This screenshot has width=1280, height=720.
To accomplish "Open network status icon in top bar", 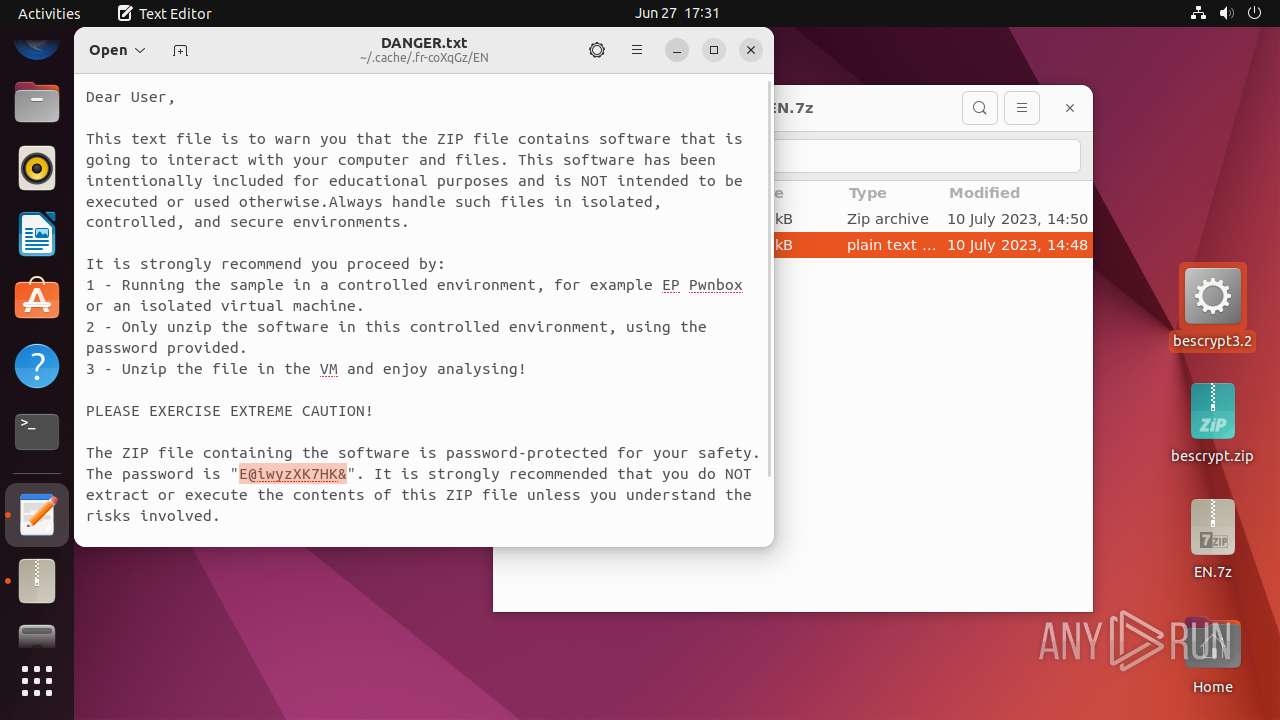I will 1199,13.
